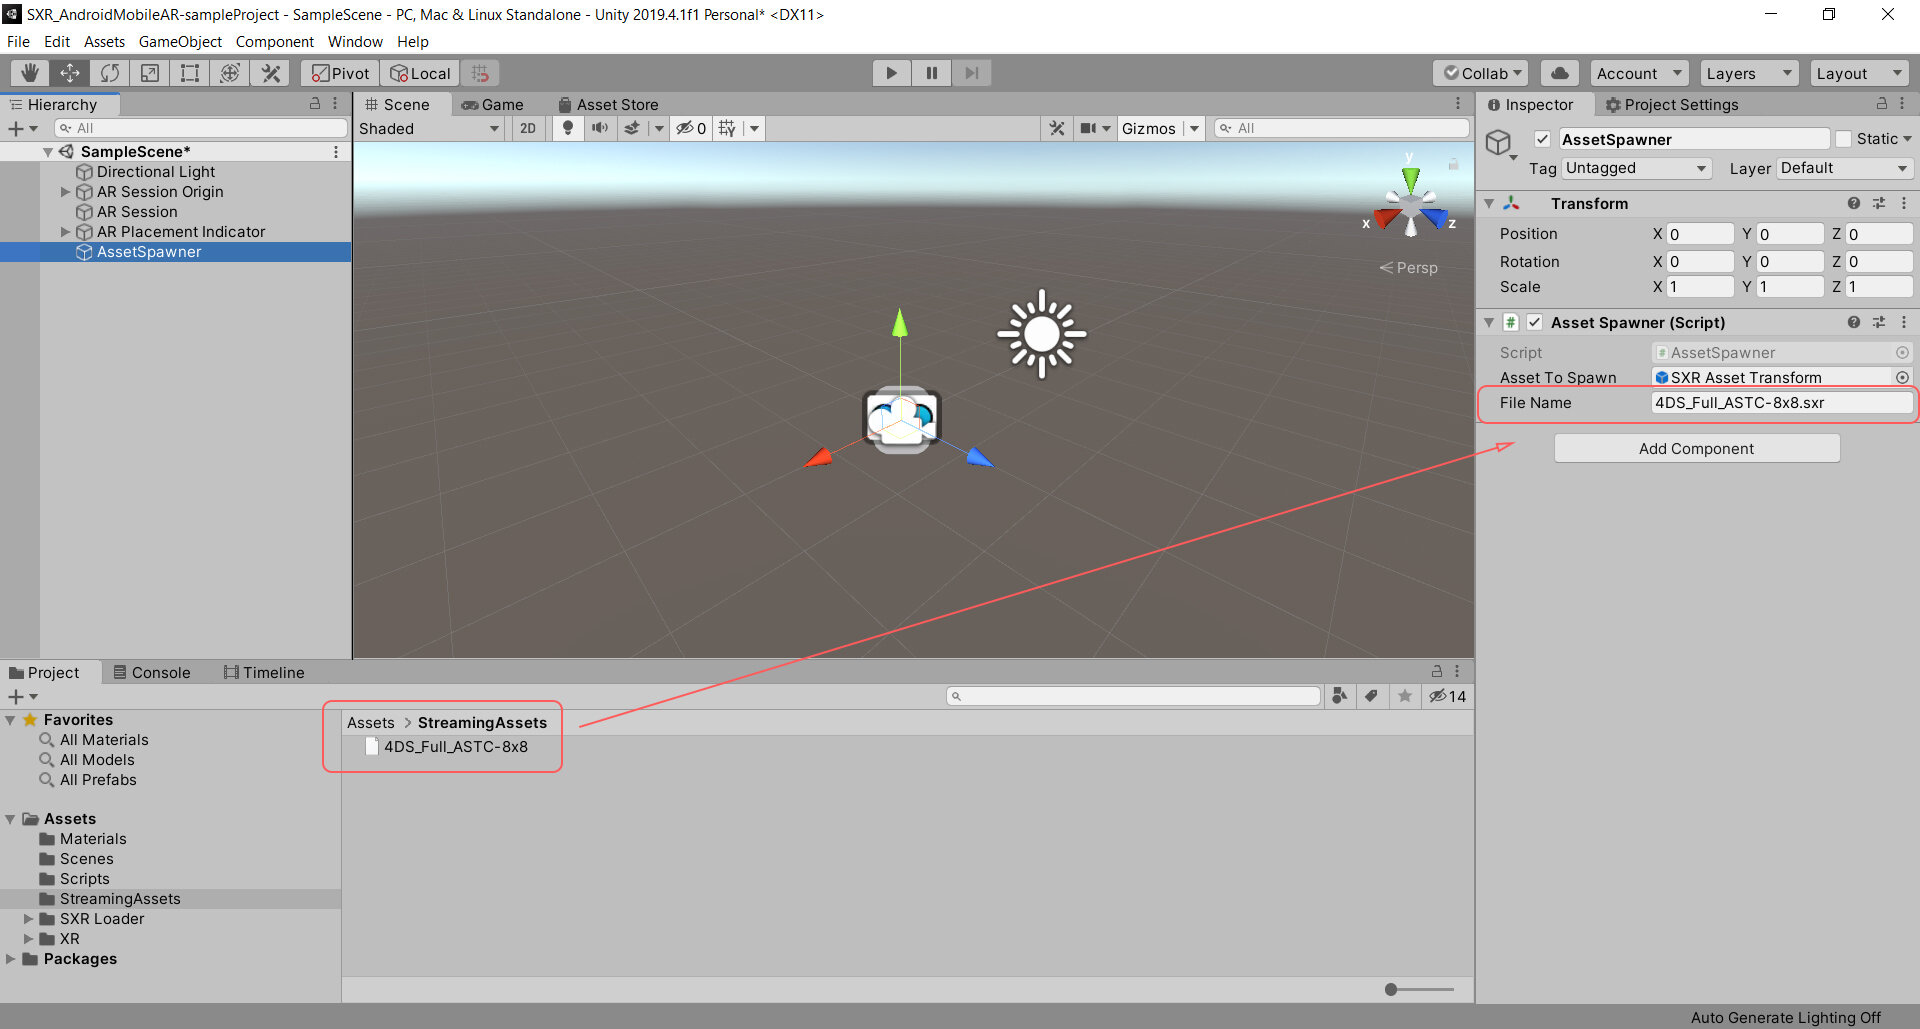This screenshot has width=1920, height=1029.
Task: Toggle hidden packages visibility 14
Action: coord(1447,696)
